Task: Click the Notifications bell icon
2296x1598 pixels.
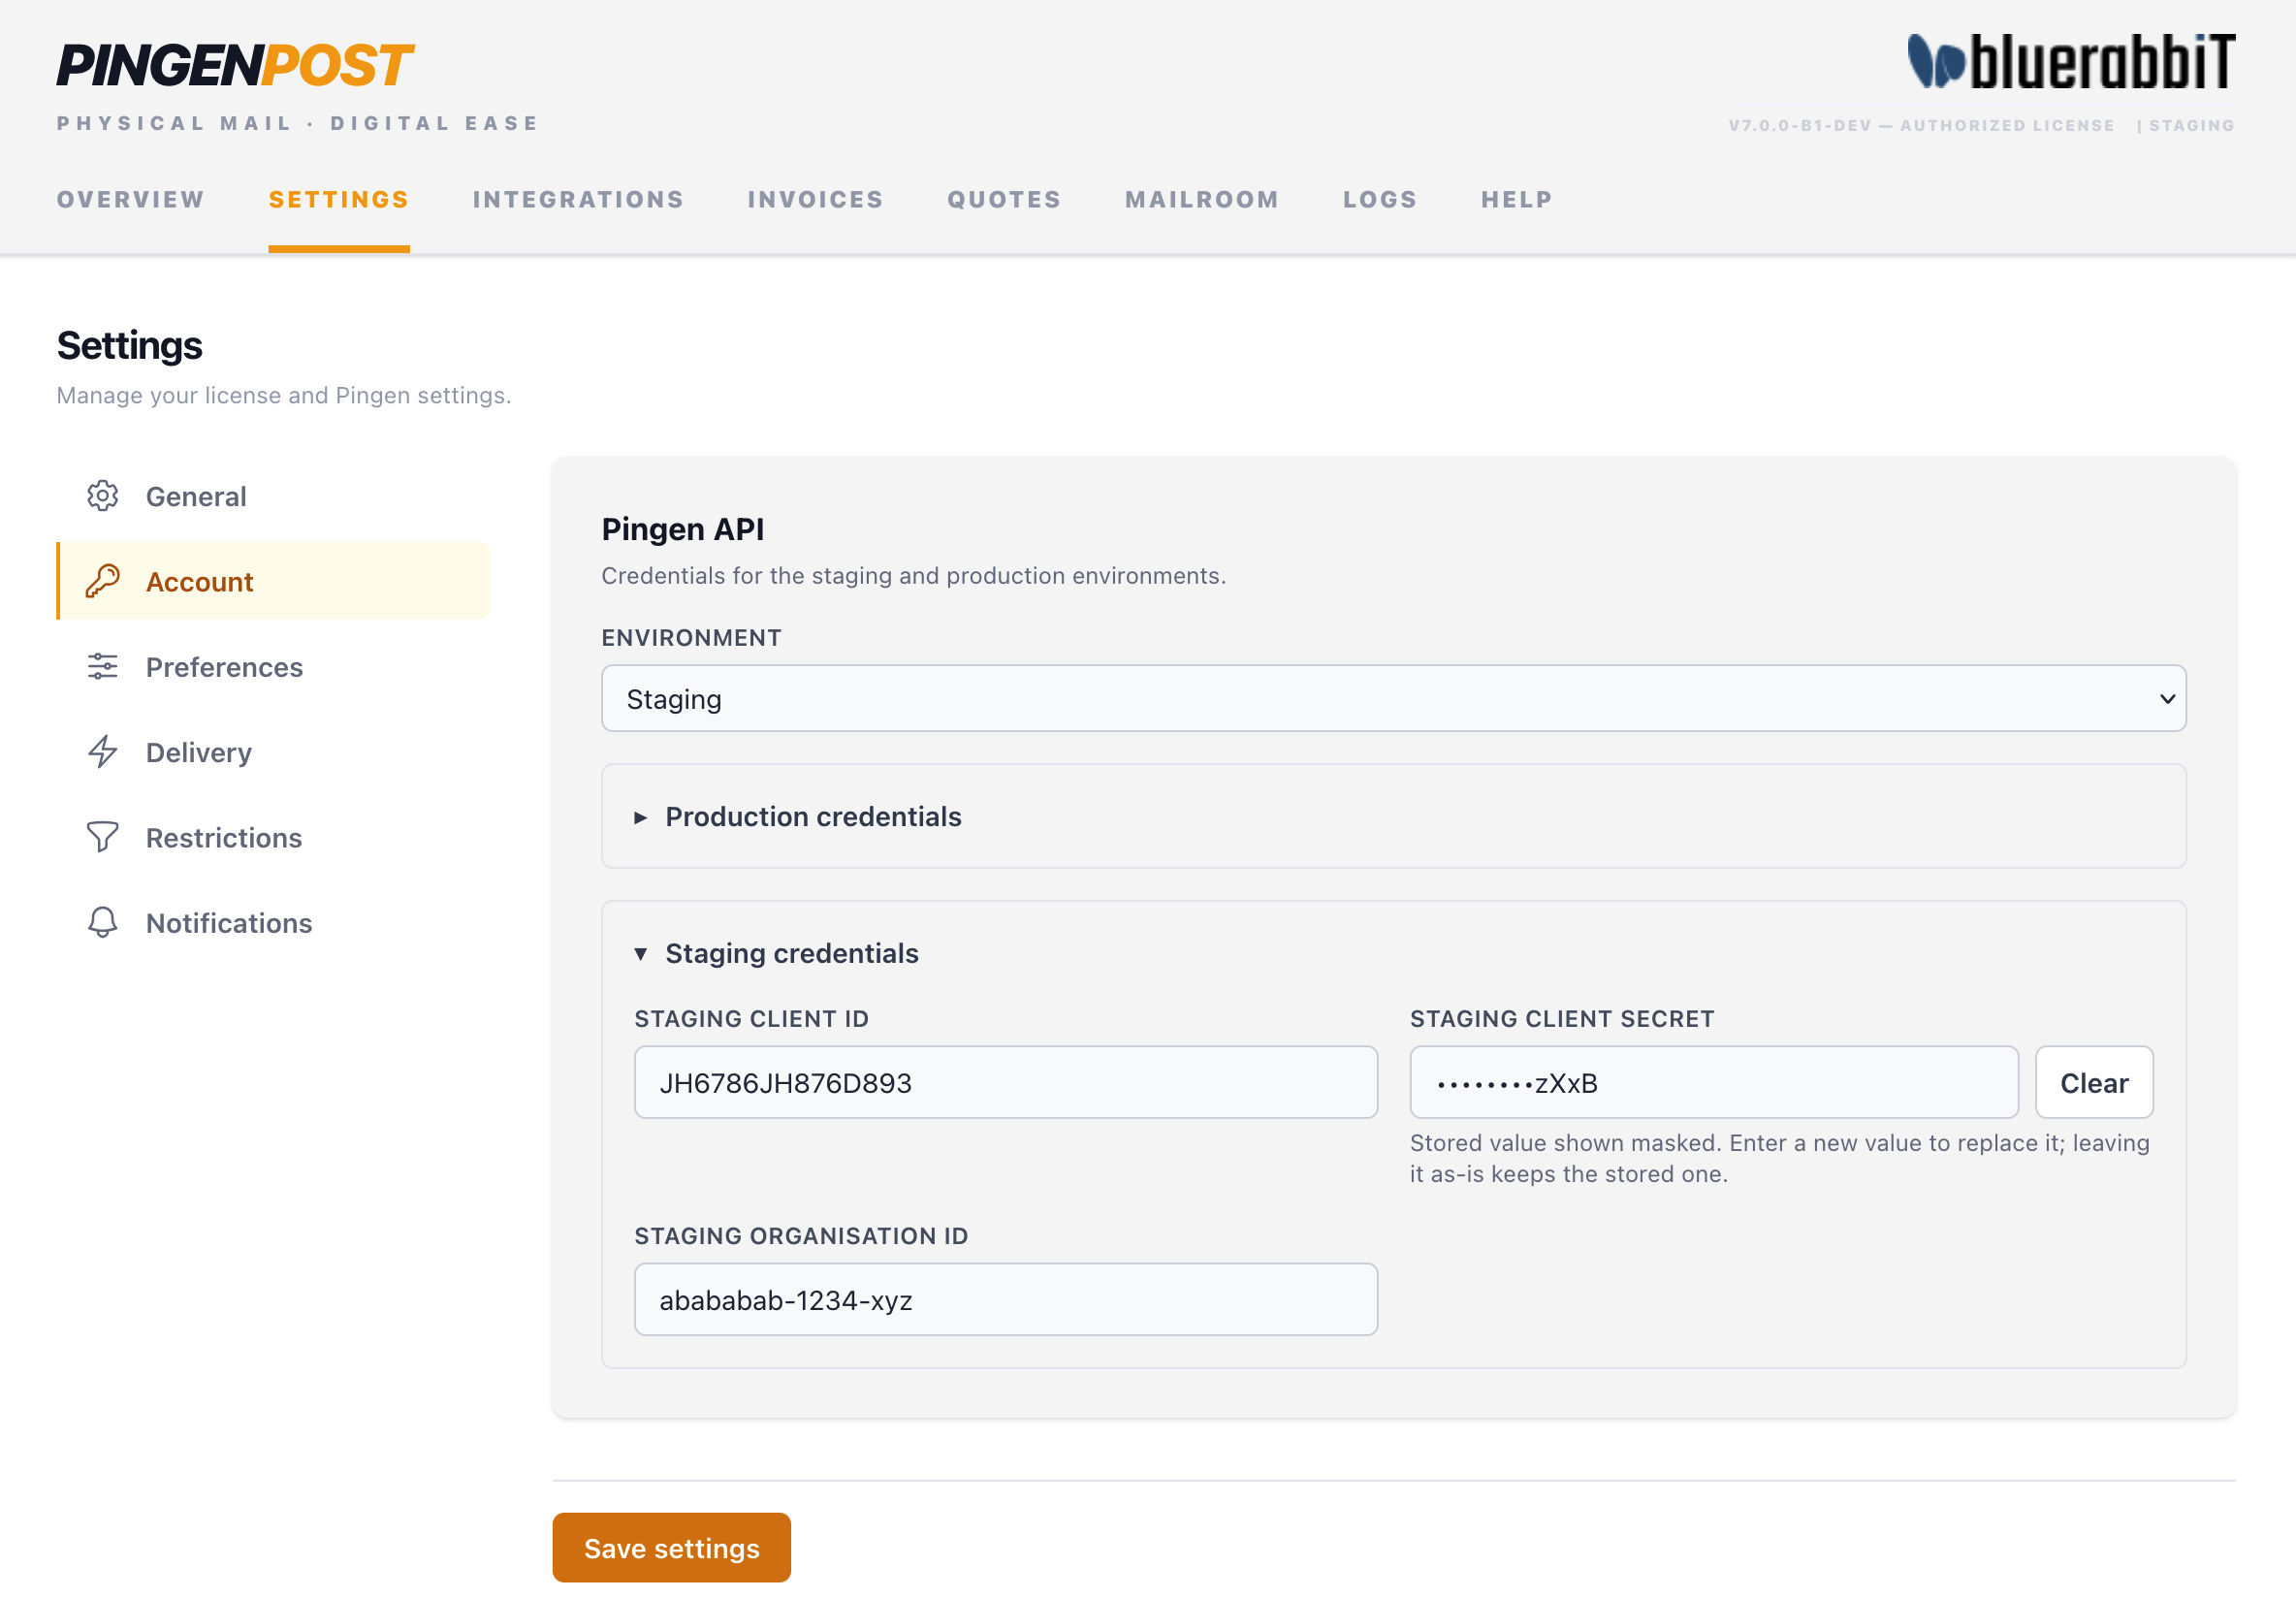Action: [x=102, y=922]
